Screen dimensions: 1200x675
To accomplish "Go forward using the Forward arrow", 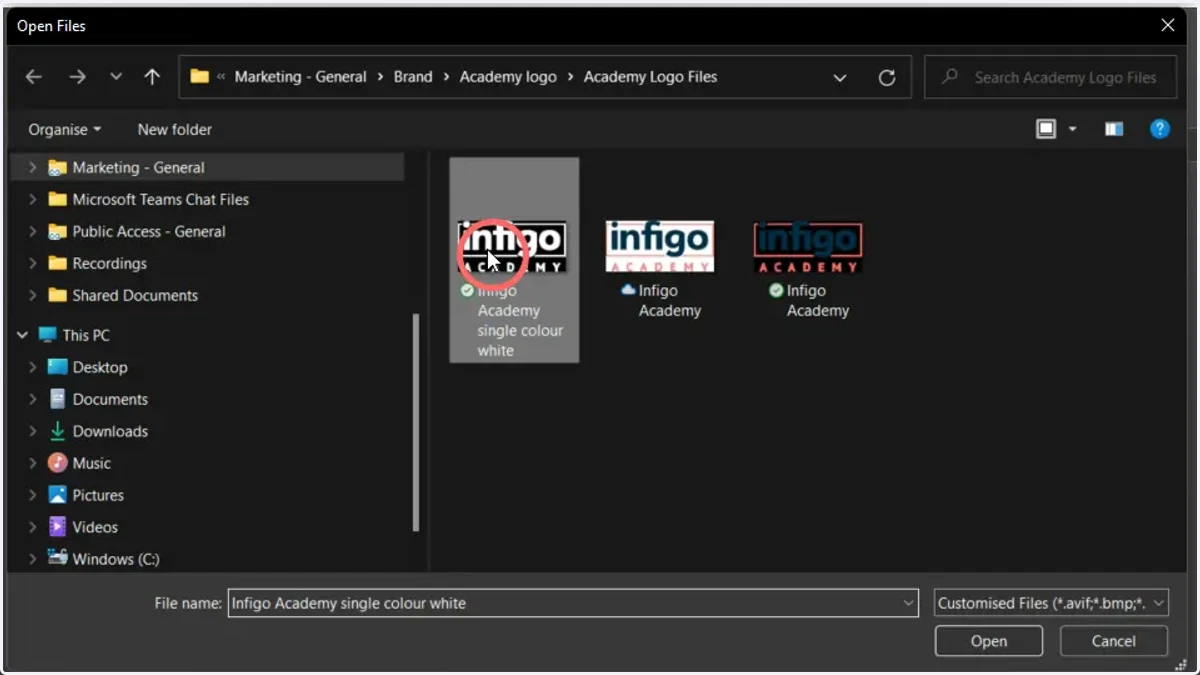I will (x=77, y=77).
